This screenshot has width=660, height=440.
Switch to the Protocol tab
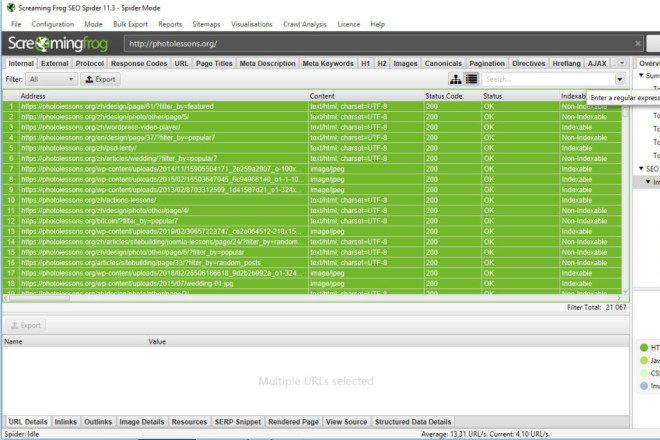[90, 63]
